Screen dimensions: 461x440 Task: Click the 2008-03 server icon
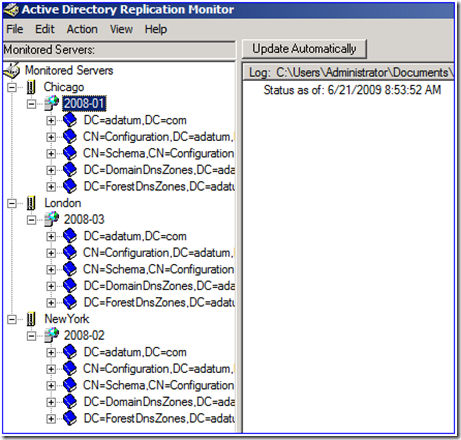coord(52,219)
